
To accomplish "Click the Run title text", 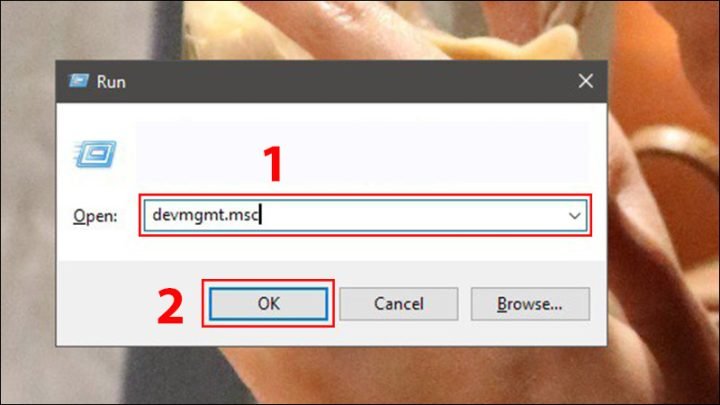I will 111,82.
